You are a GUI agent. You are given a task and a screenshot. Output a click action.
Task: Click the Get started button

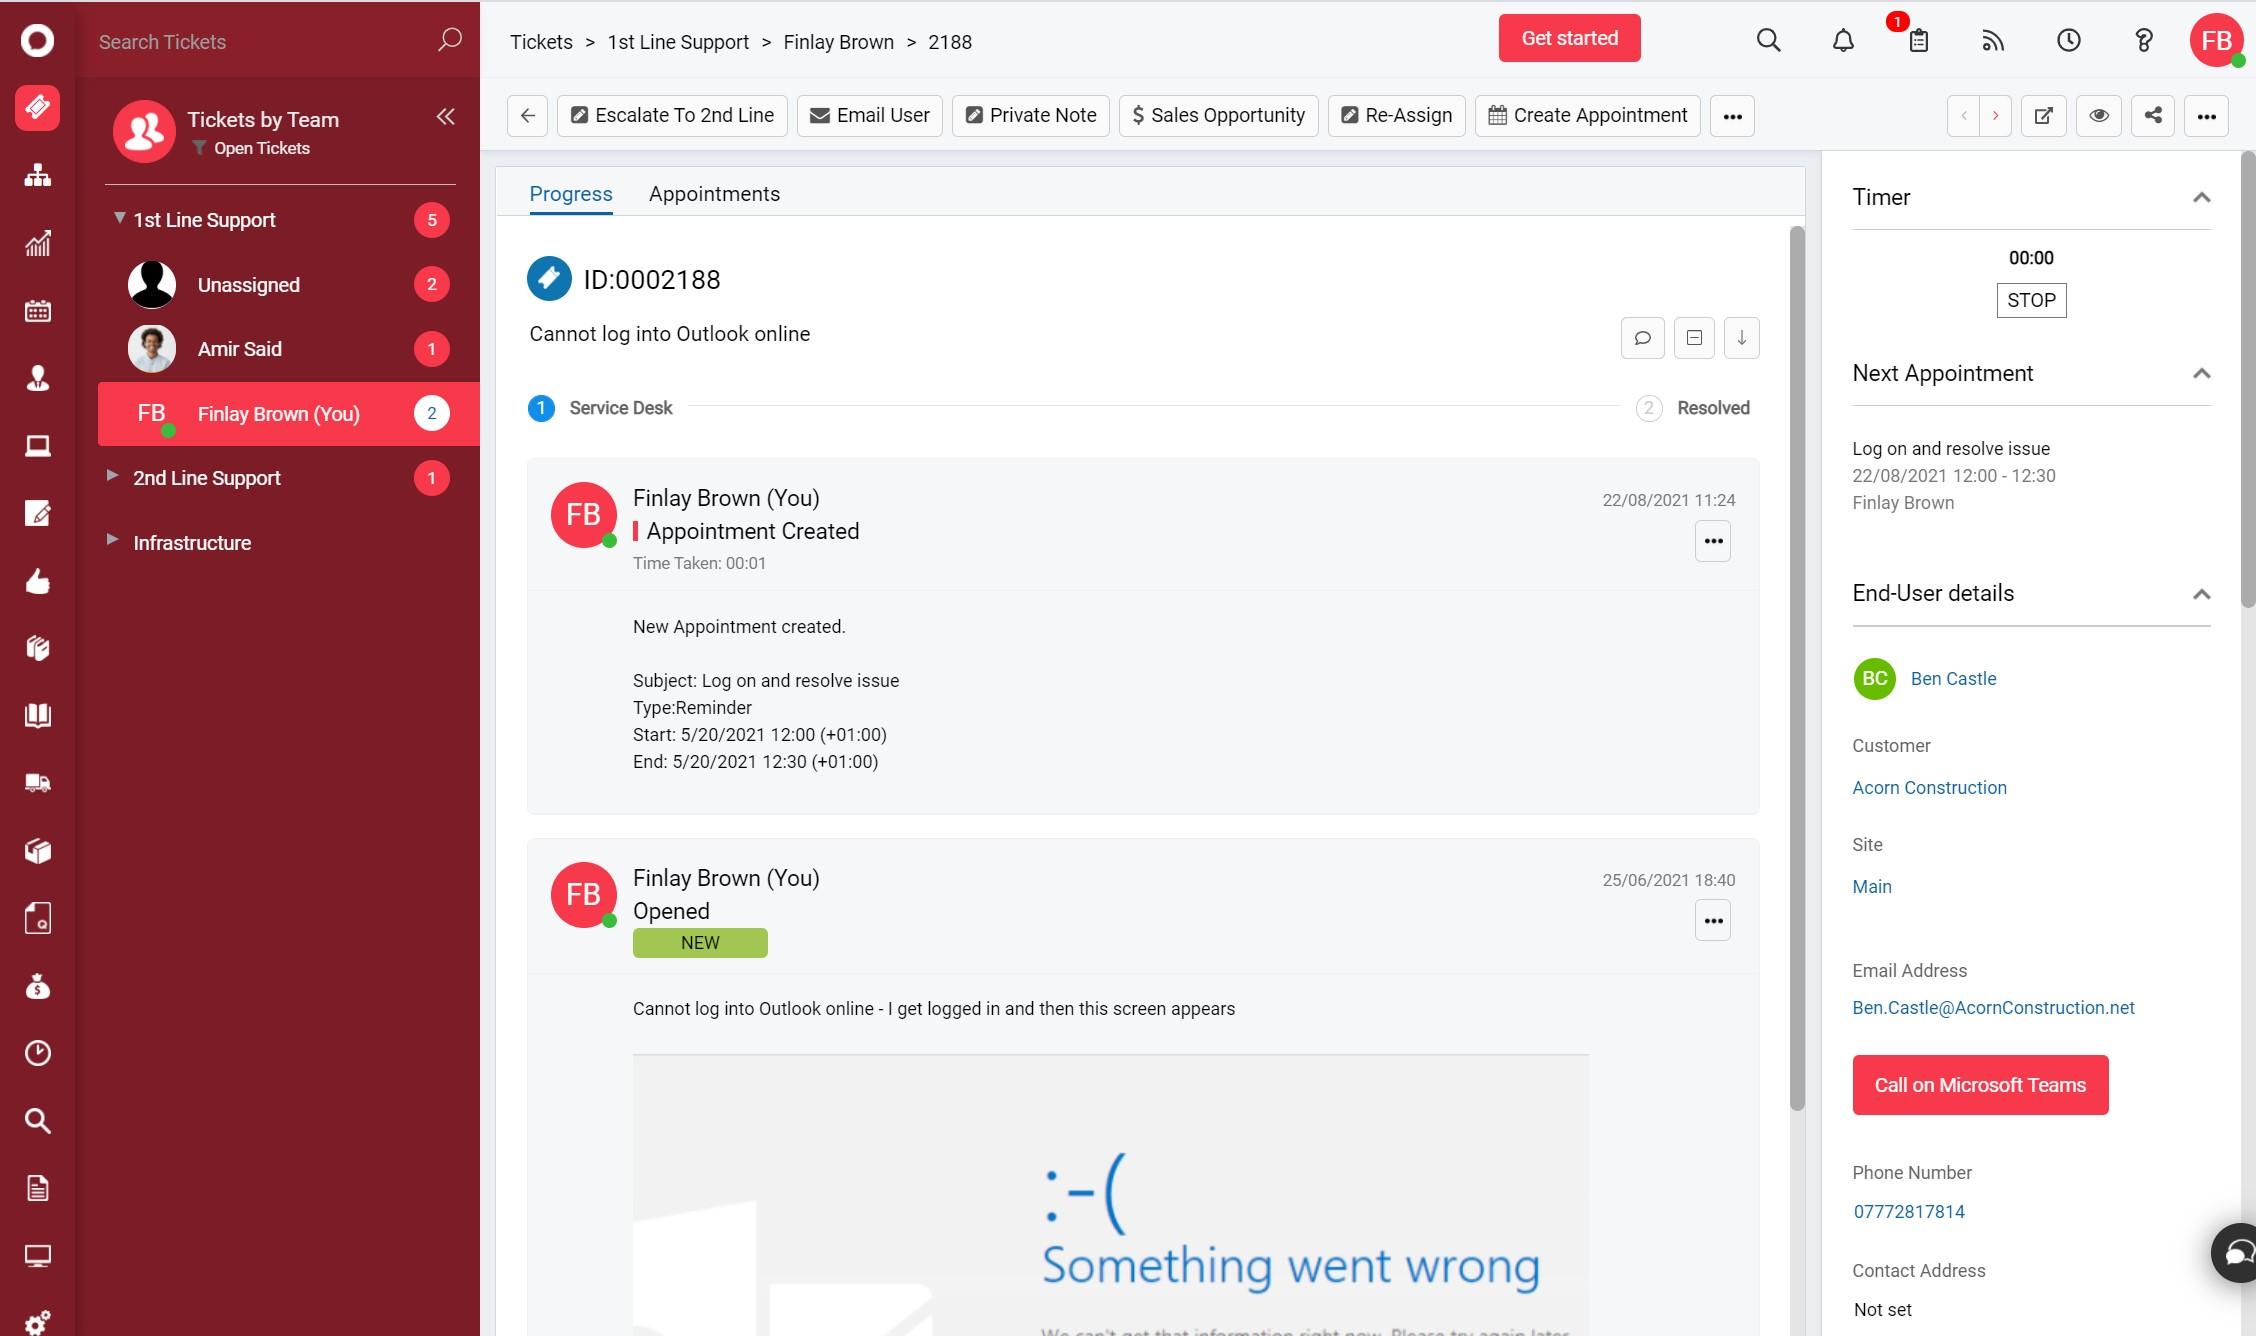(1569, 38)
